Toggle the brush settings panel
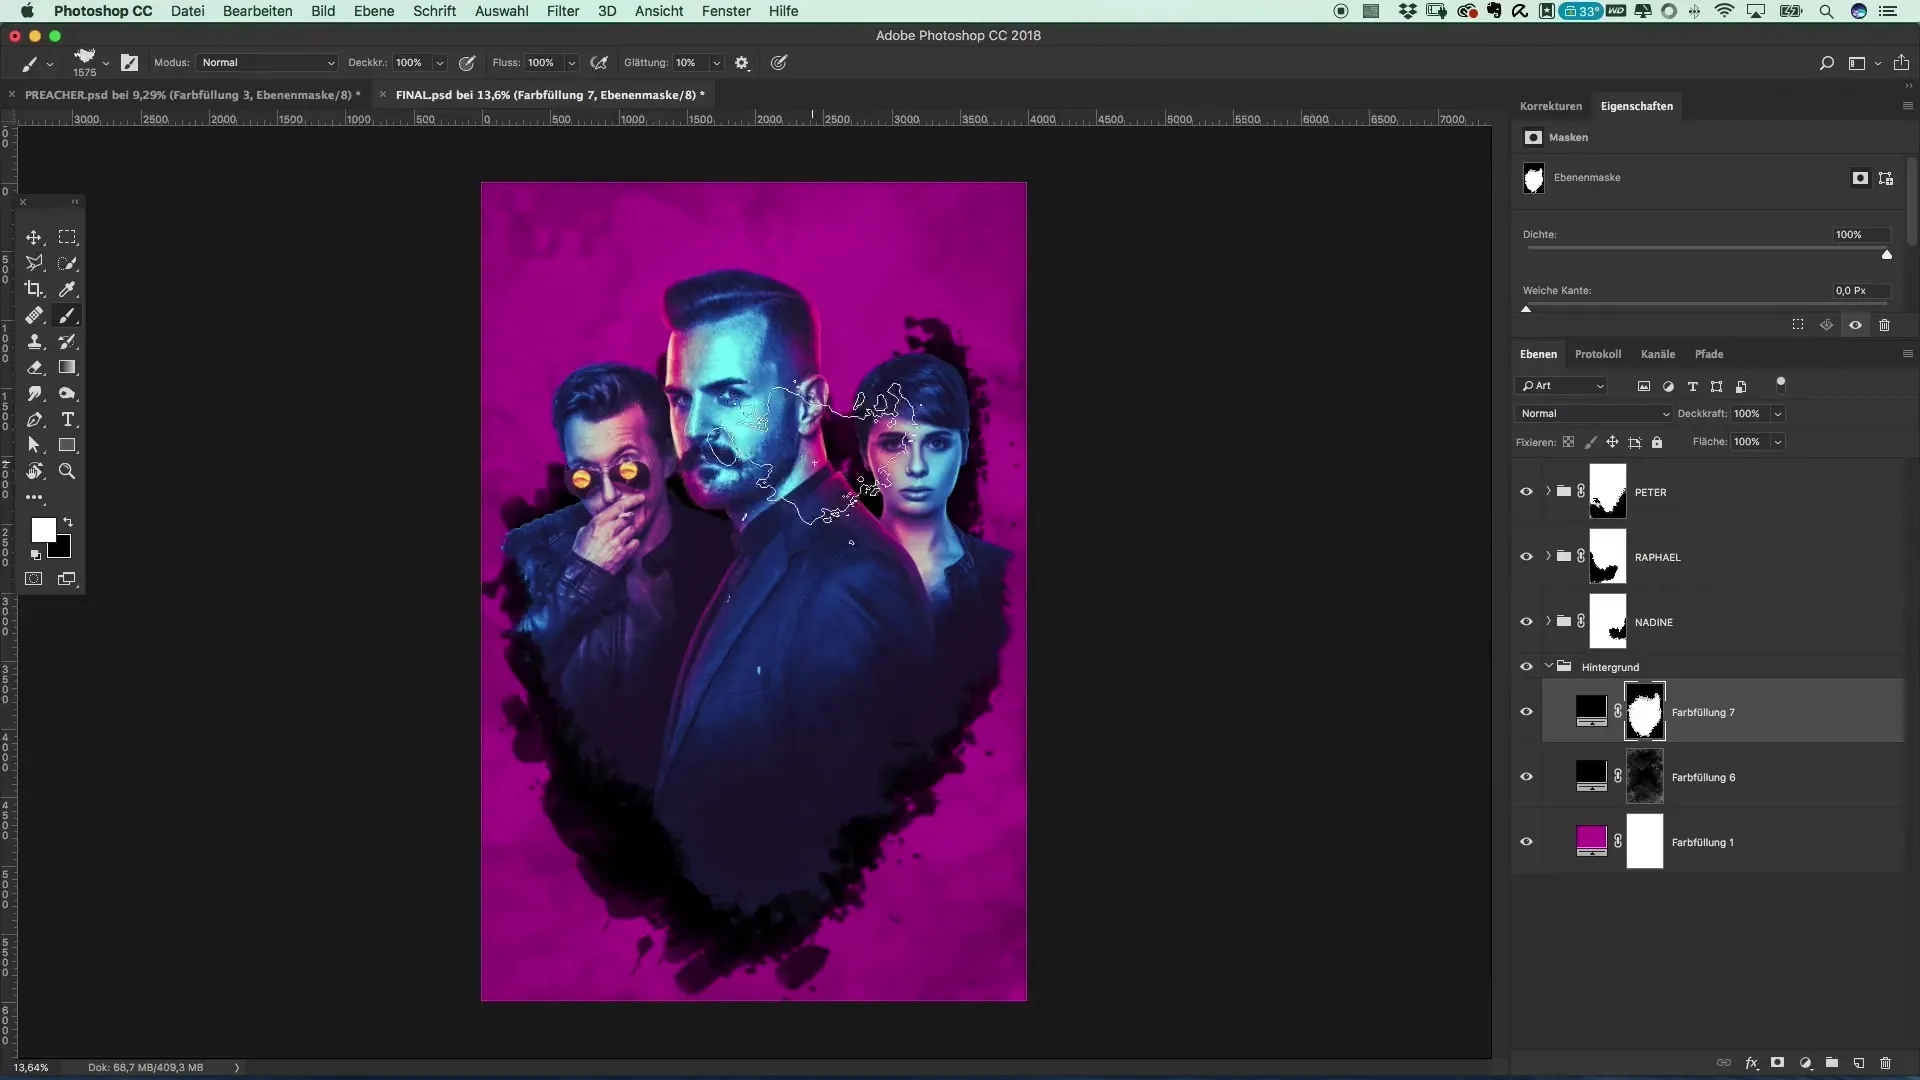 pyautogui.click(x=130, y=62)
